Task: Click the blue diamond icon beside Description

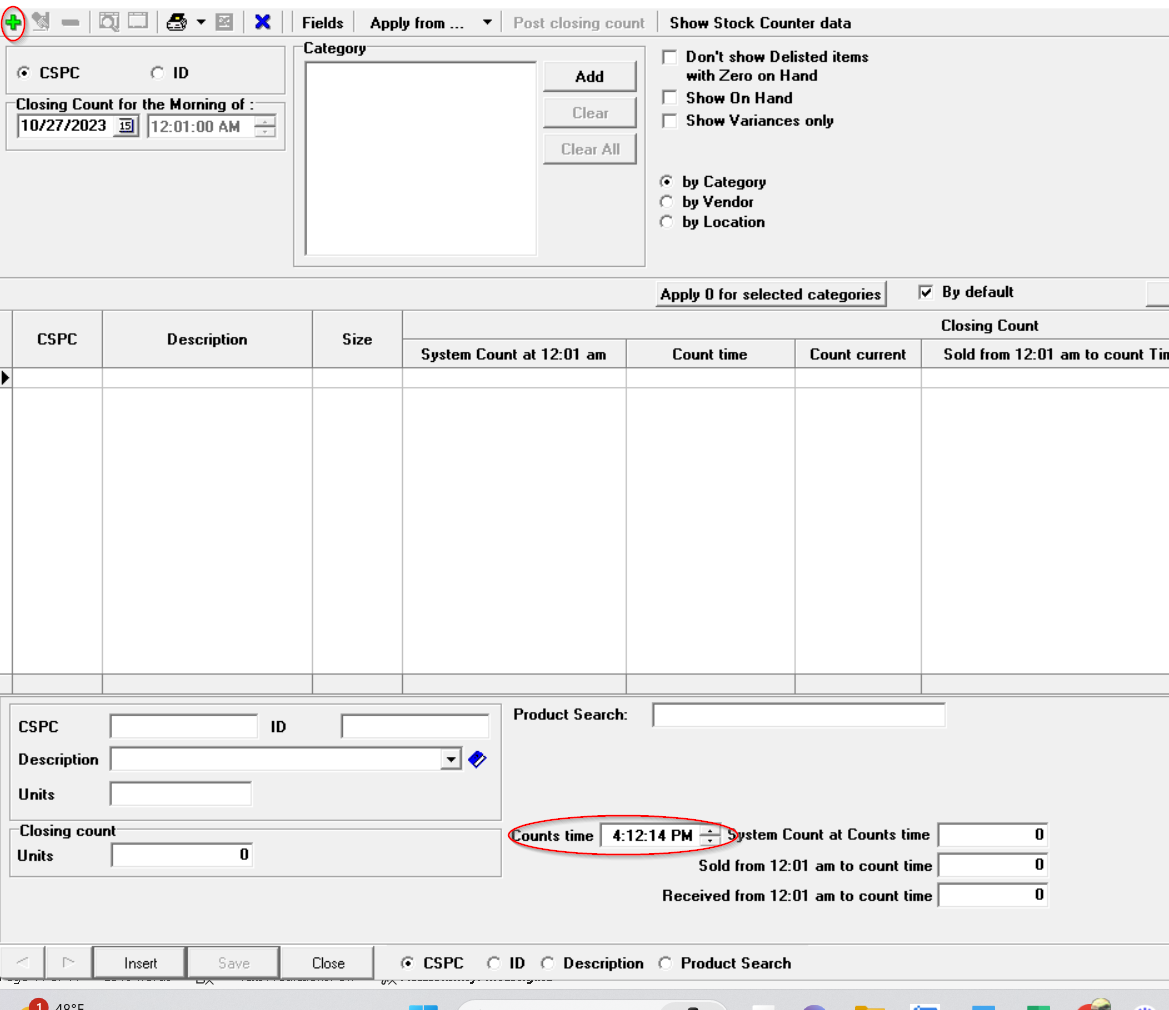Action: (477, 760)
